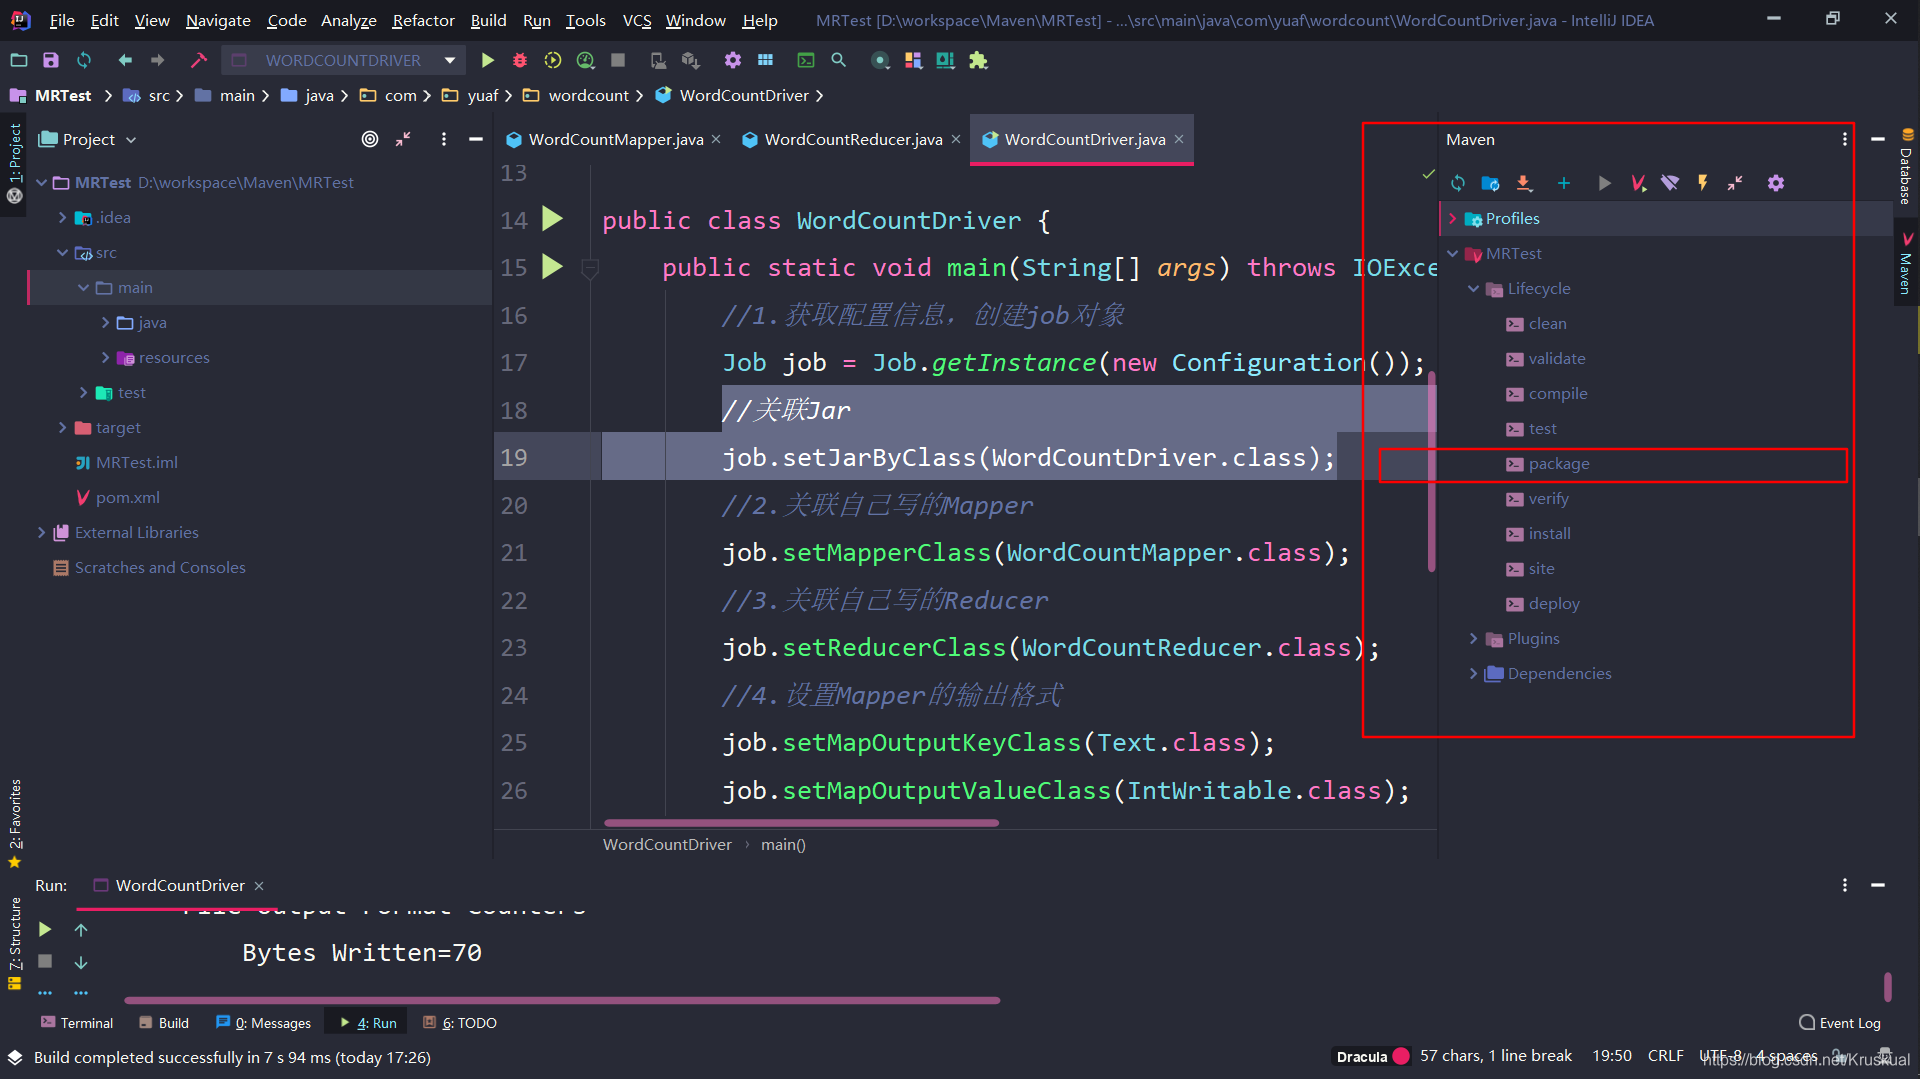The image size is (1920, 1079).
Task: Click the run gutter arrow on line 14
Action: coord(552,219)
